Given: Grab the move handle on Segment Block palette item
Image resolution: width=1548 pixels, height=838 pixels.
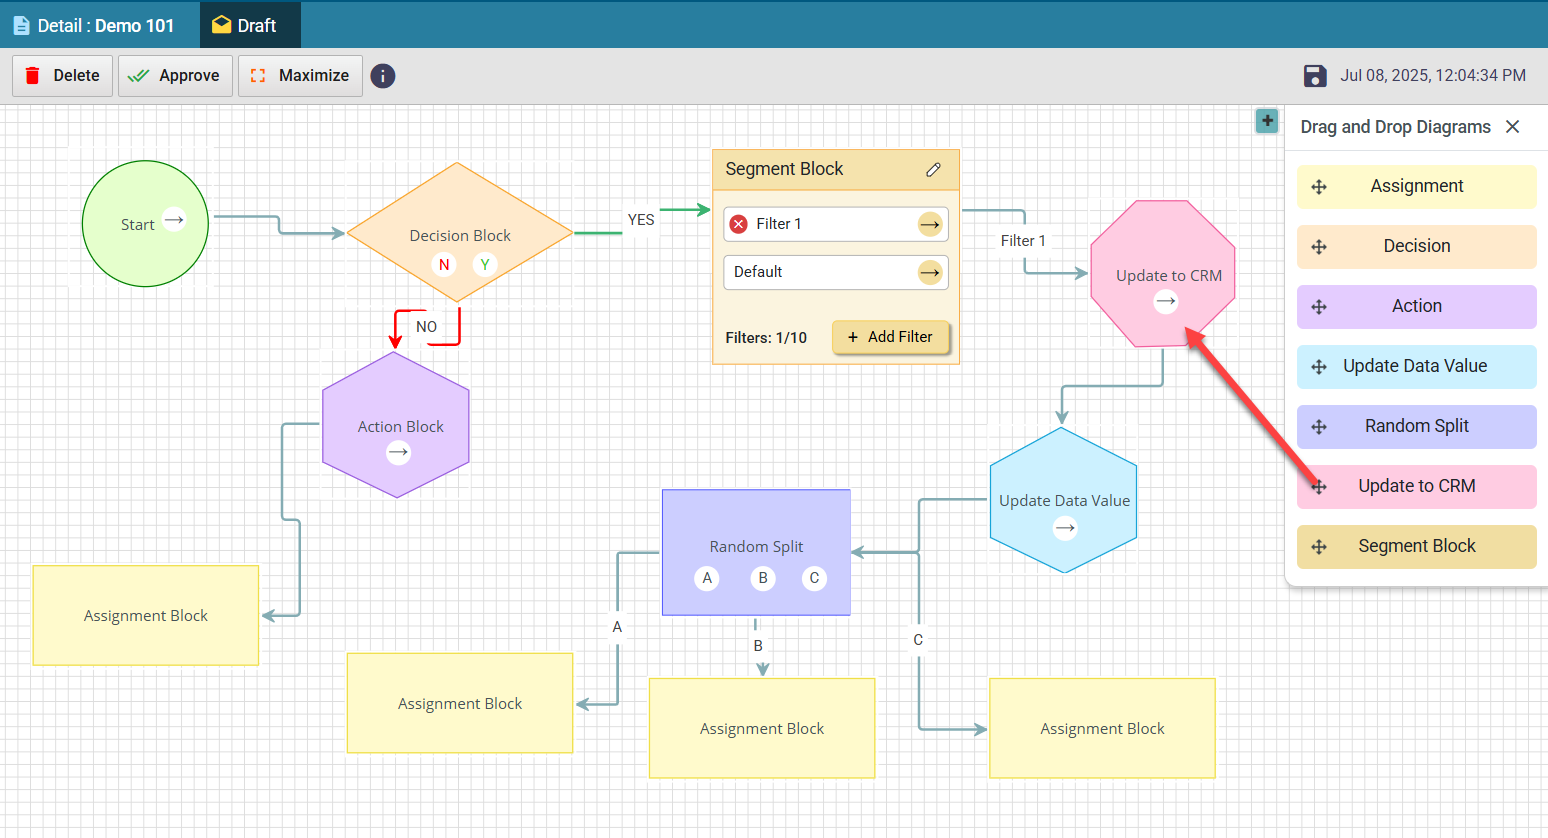Looking at the screenshot, I should coord(1319,547).
